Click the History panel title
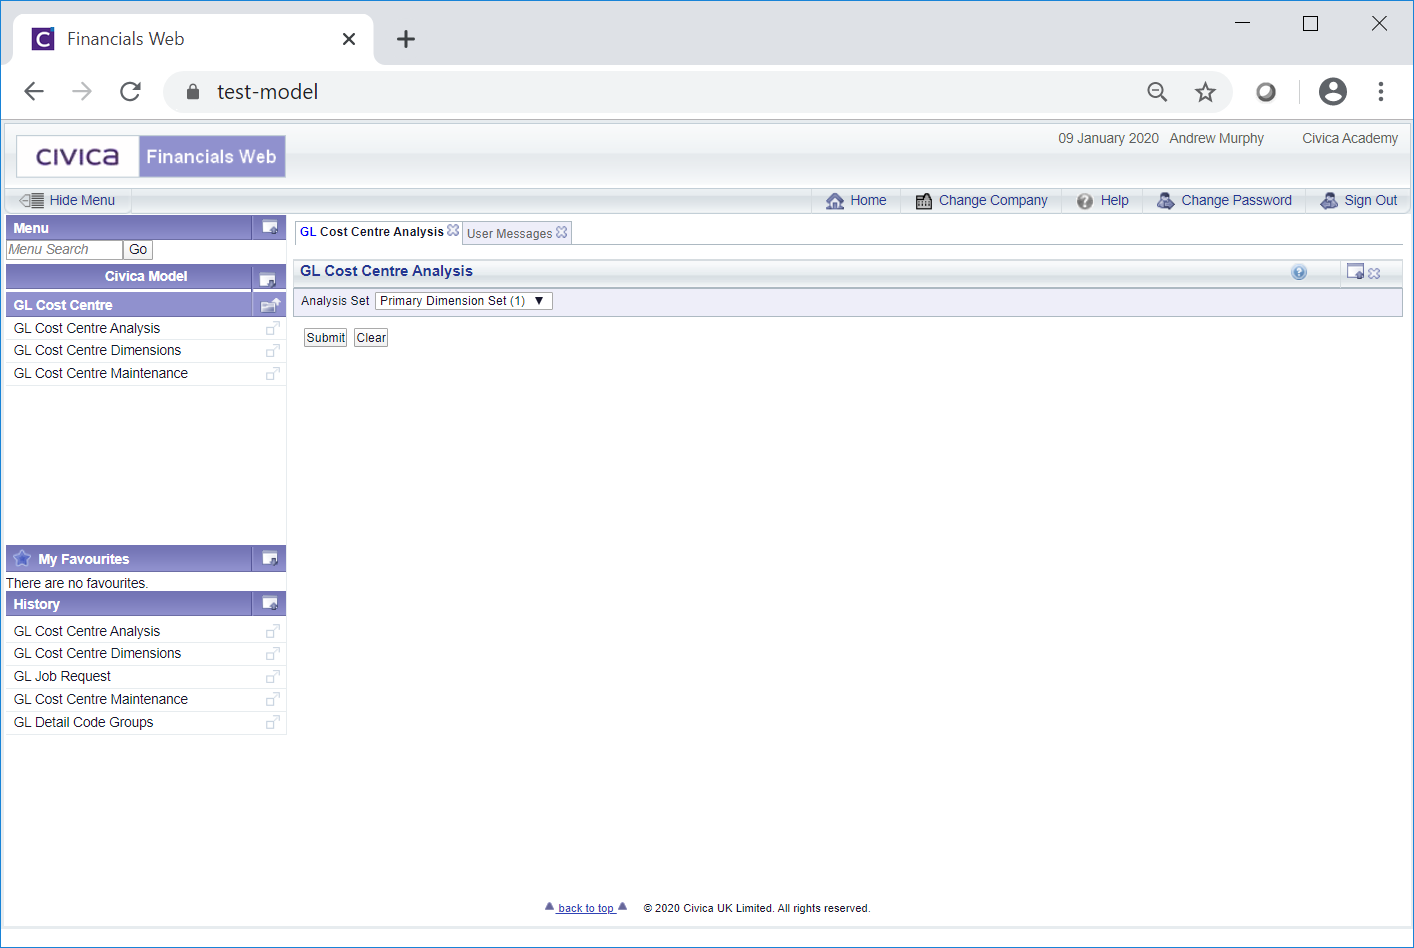Screen dimensions: 1414x948 click(37, 604)
